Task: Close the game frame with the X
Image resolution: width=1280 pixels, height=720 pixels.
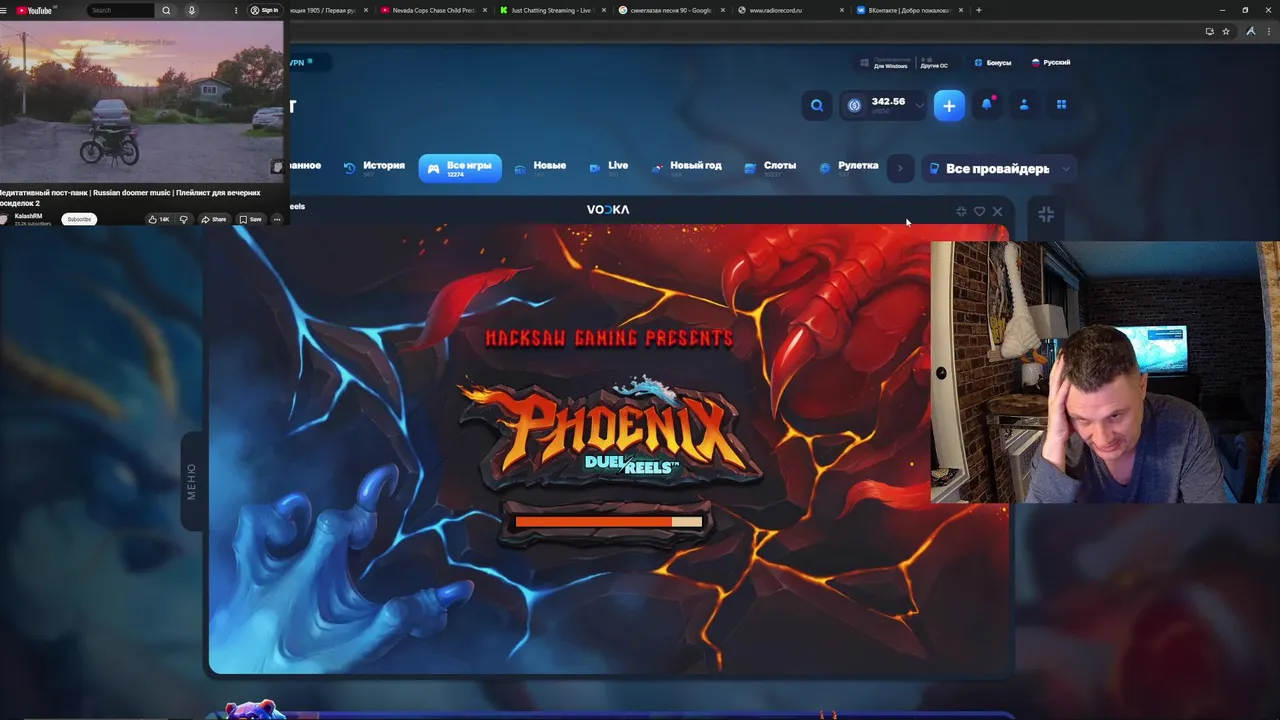Action: pyautogui.click(x=997, y=211)
